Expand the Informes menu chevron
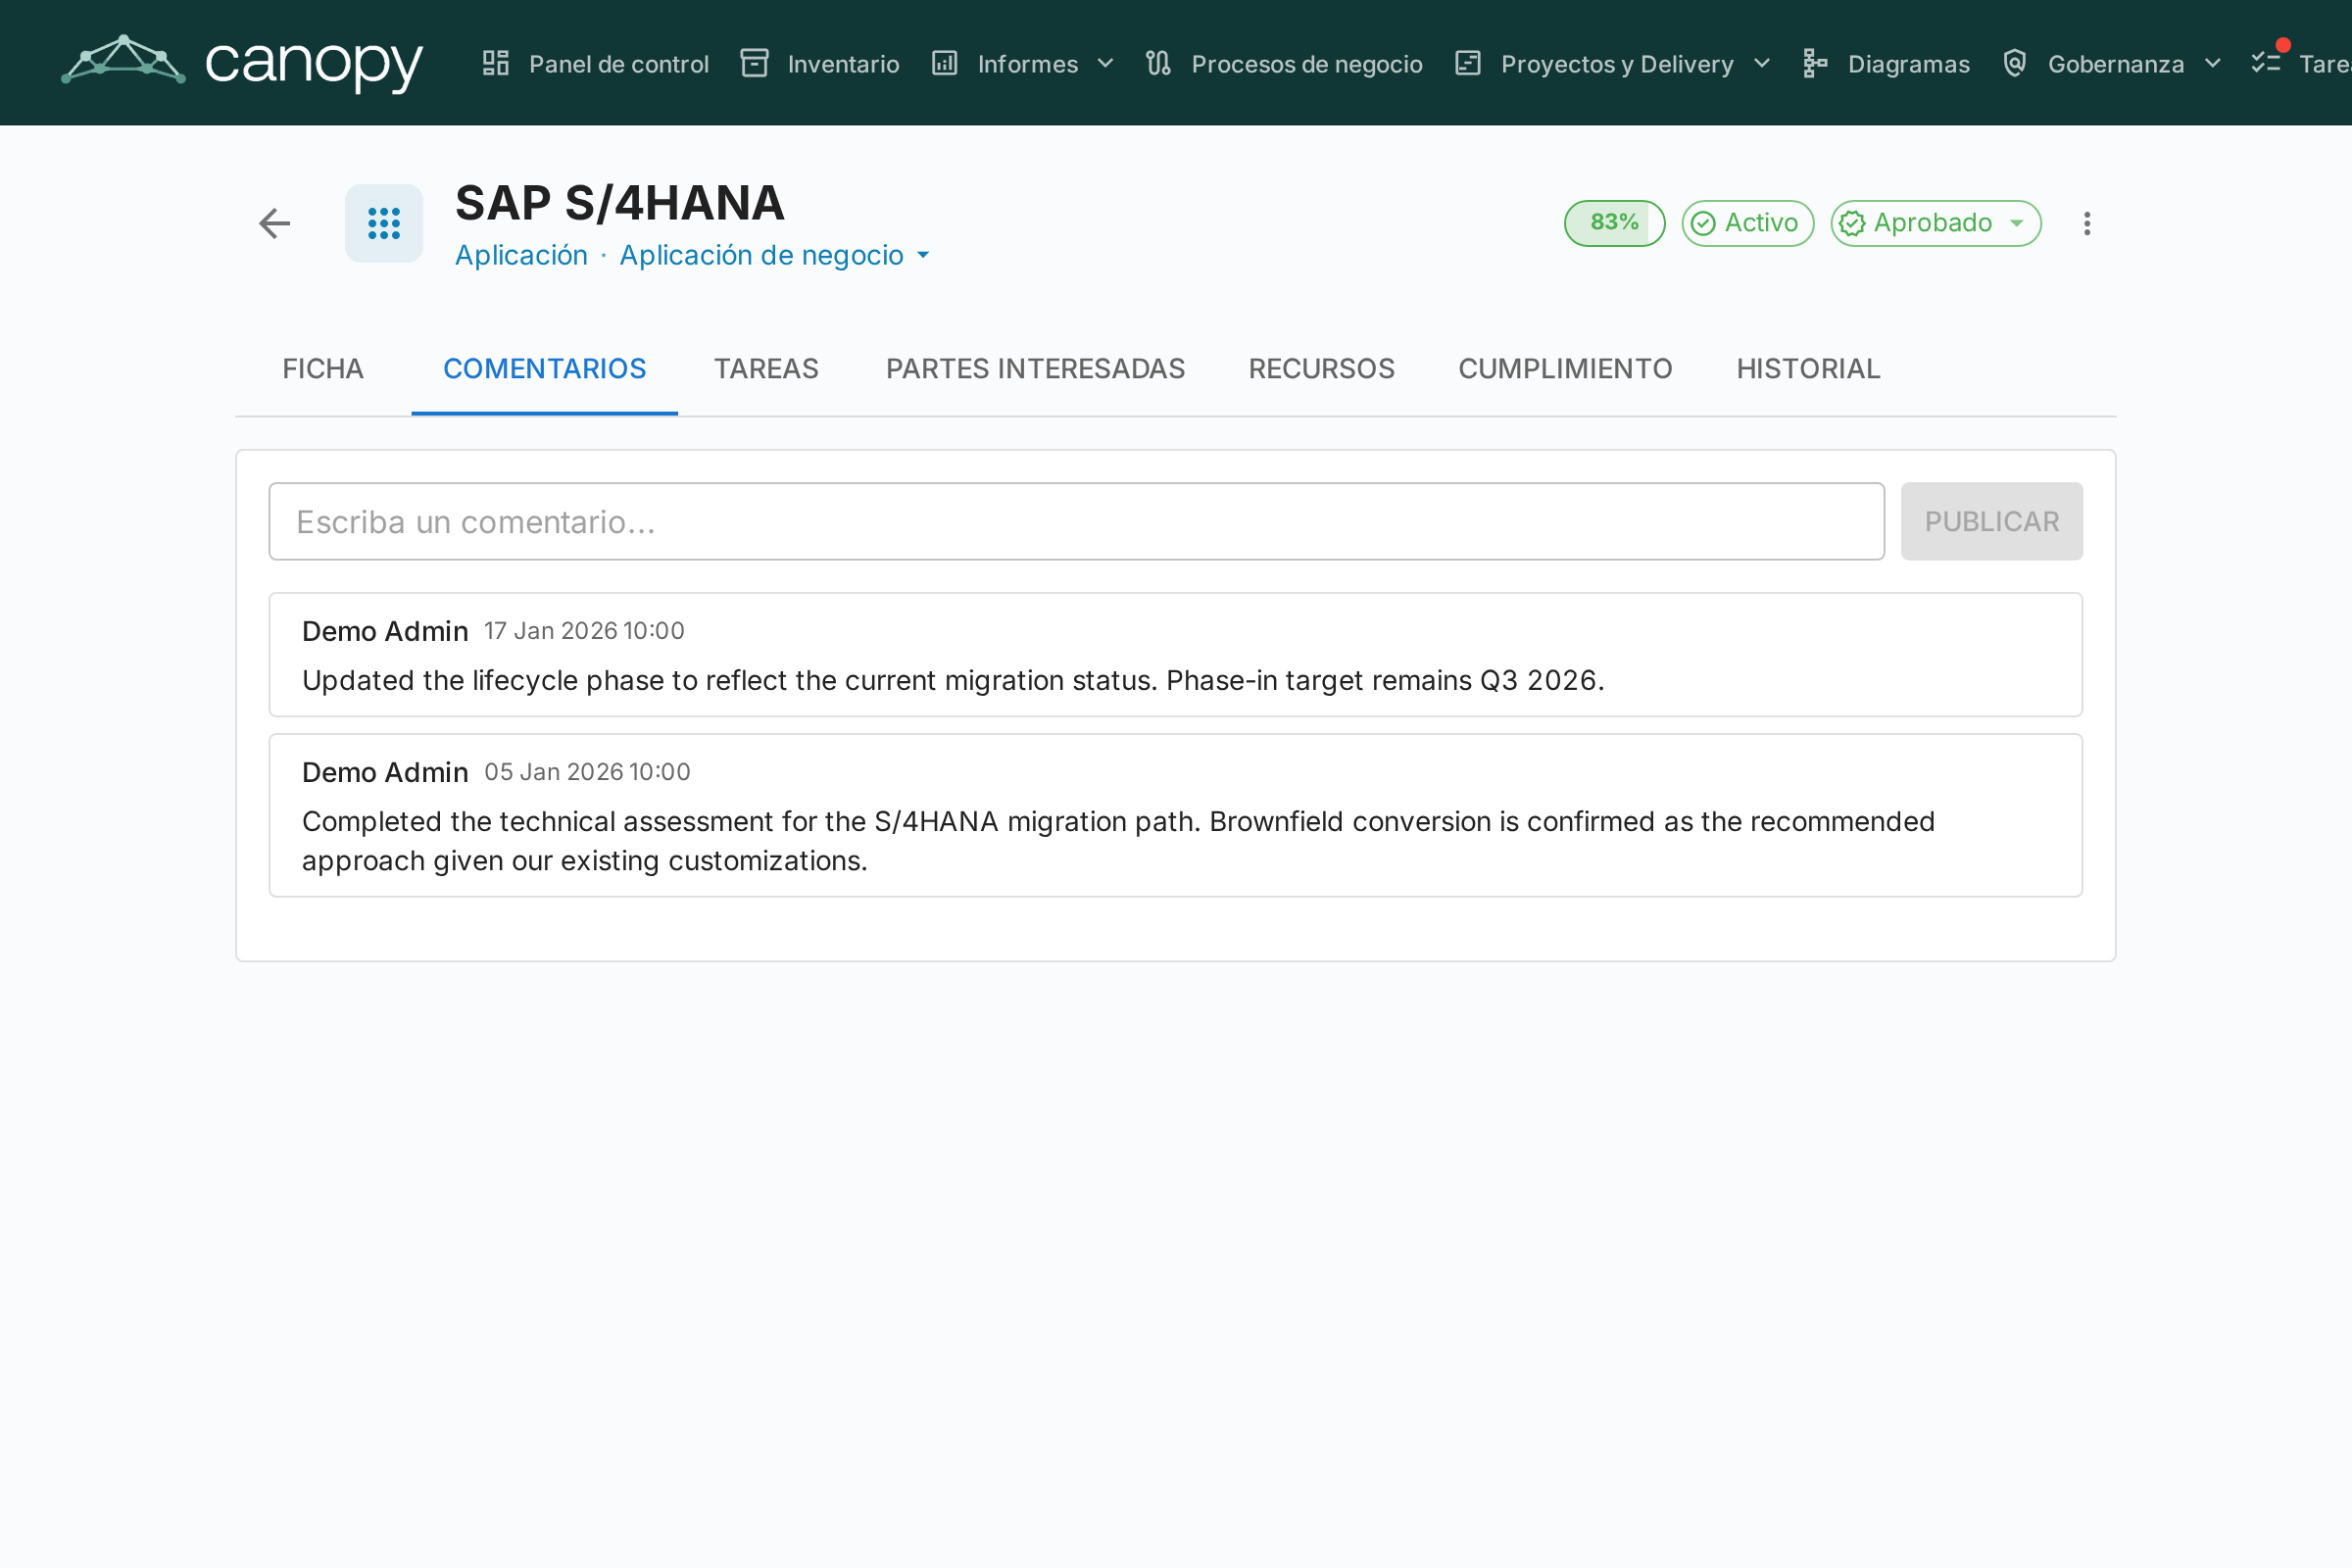 point(1105,63)
